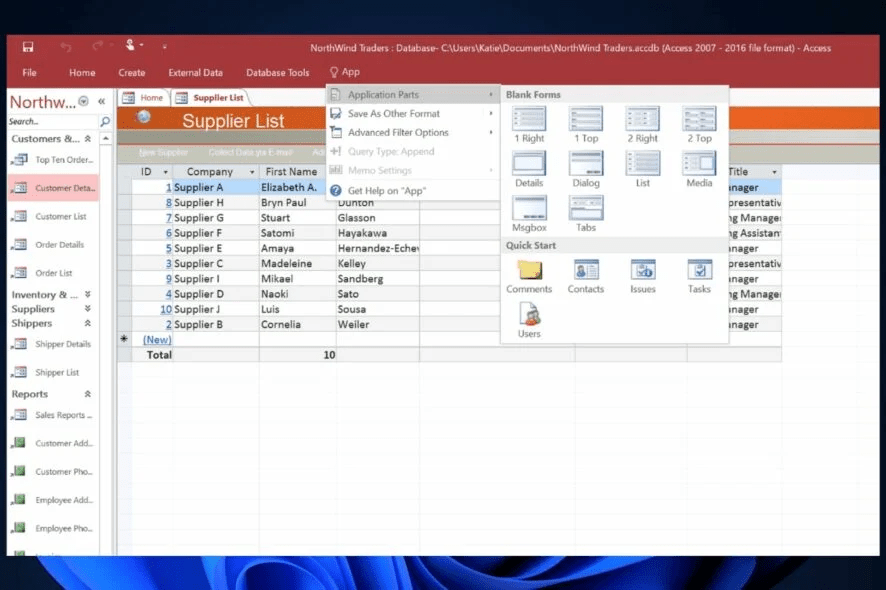The width and height of the screenshot is (886, 590).
Task: Choose the Tabs blank form template
Action: pyautogui.click(x=586, y=209)
